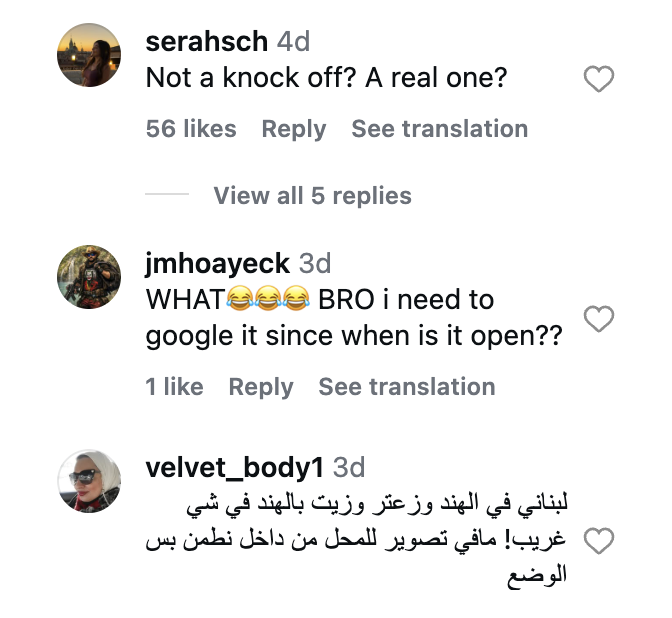Expand View all 5 replies
Screen dimensions: 672x618
point(312,196)
